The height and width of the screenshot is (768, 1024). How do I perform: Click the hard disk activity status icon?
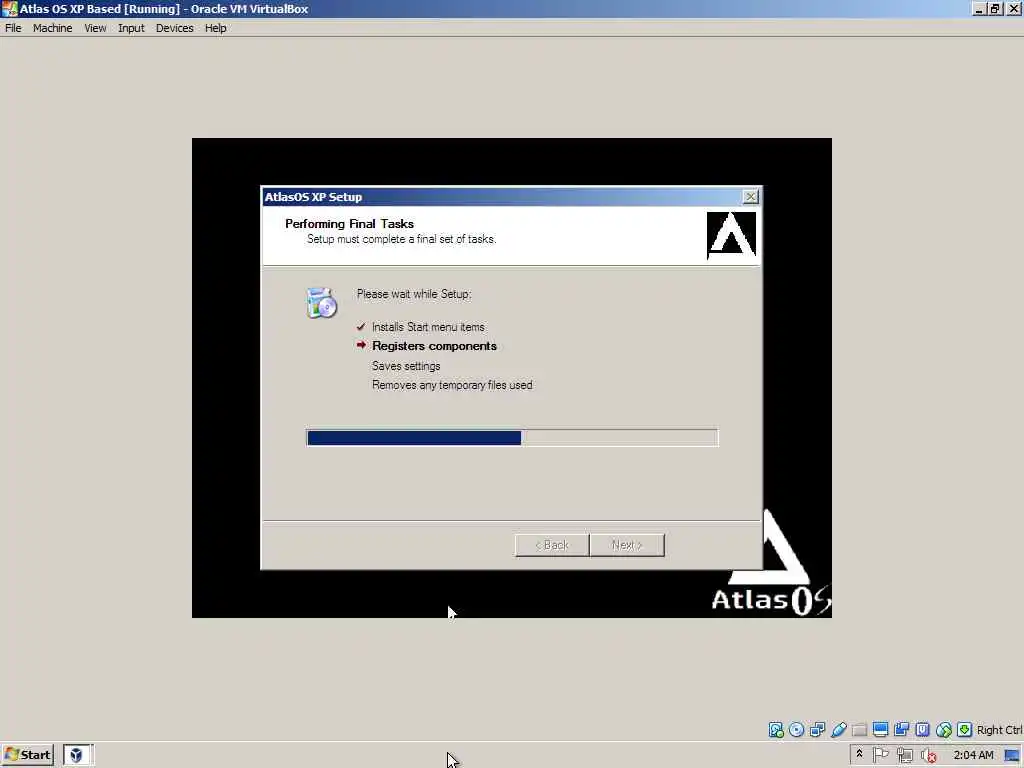pos(776,729)
